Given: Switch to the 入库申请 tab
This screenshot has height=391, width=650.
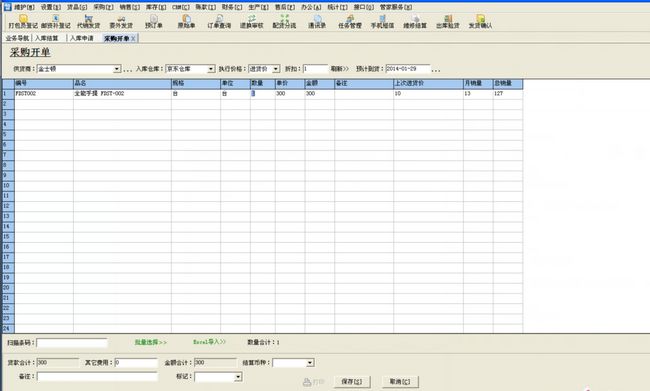Looking at the screenshot, I should coord(82,38).
